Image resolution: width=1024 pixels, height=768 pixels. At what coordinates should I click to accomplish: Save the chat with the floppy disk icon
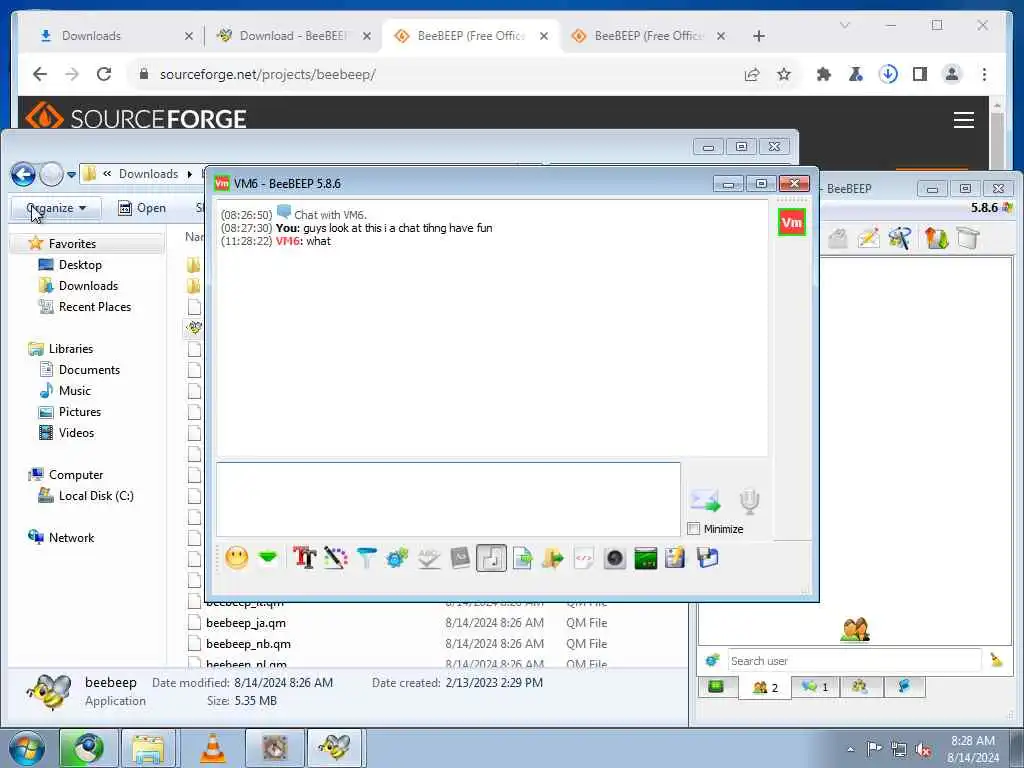[707, 558]
